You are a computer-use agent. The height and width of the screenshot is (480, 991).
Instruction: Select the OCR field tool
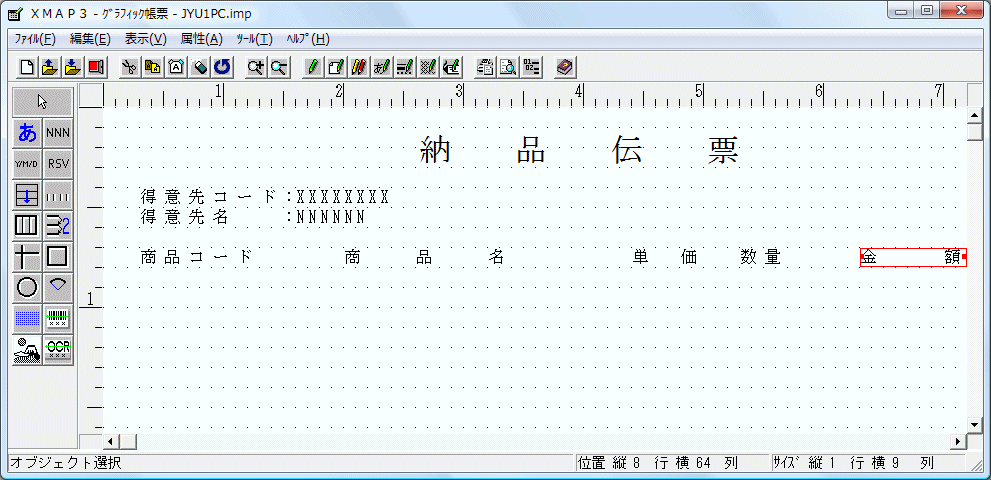[58, 350]
